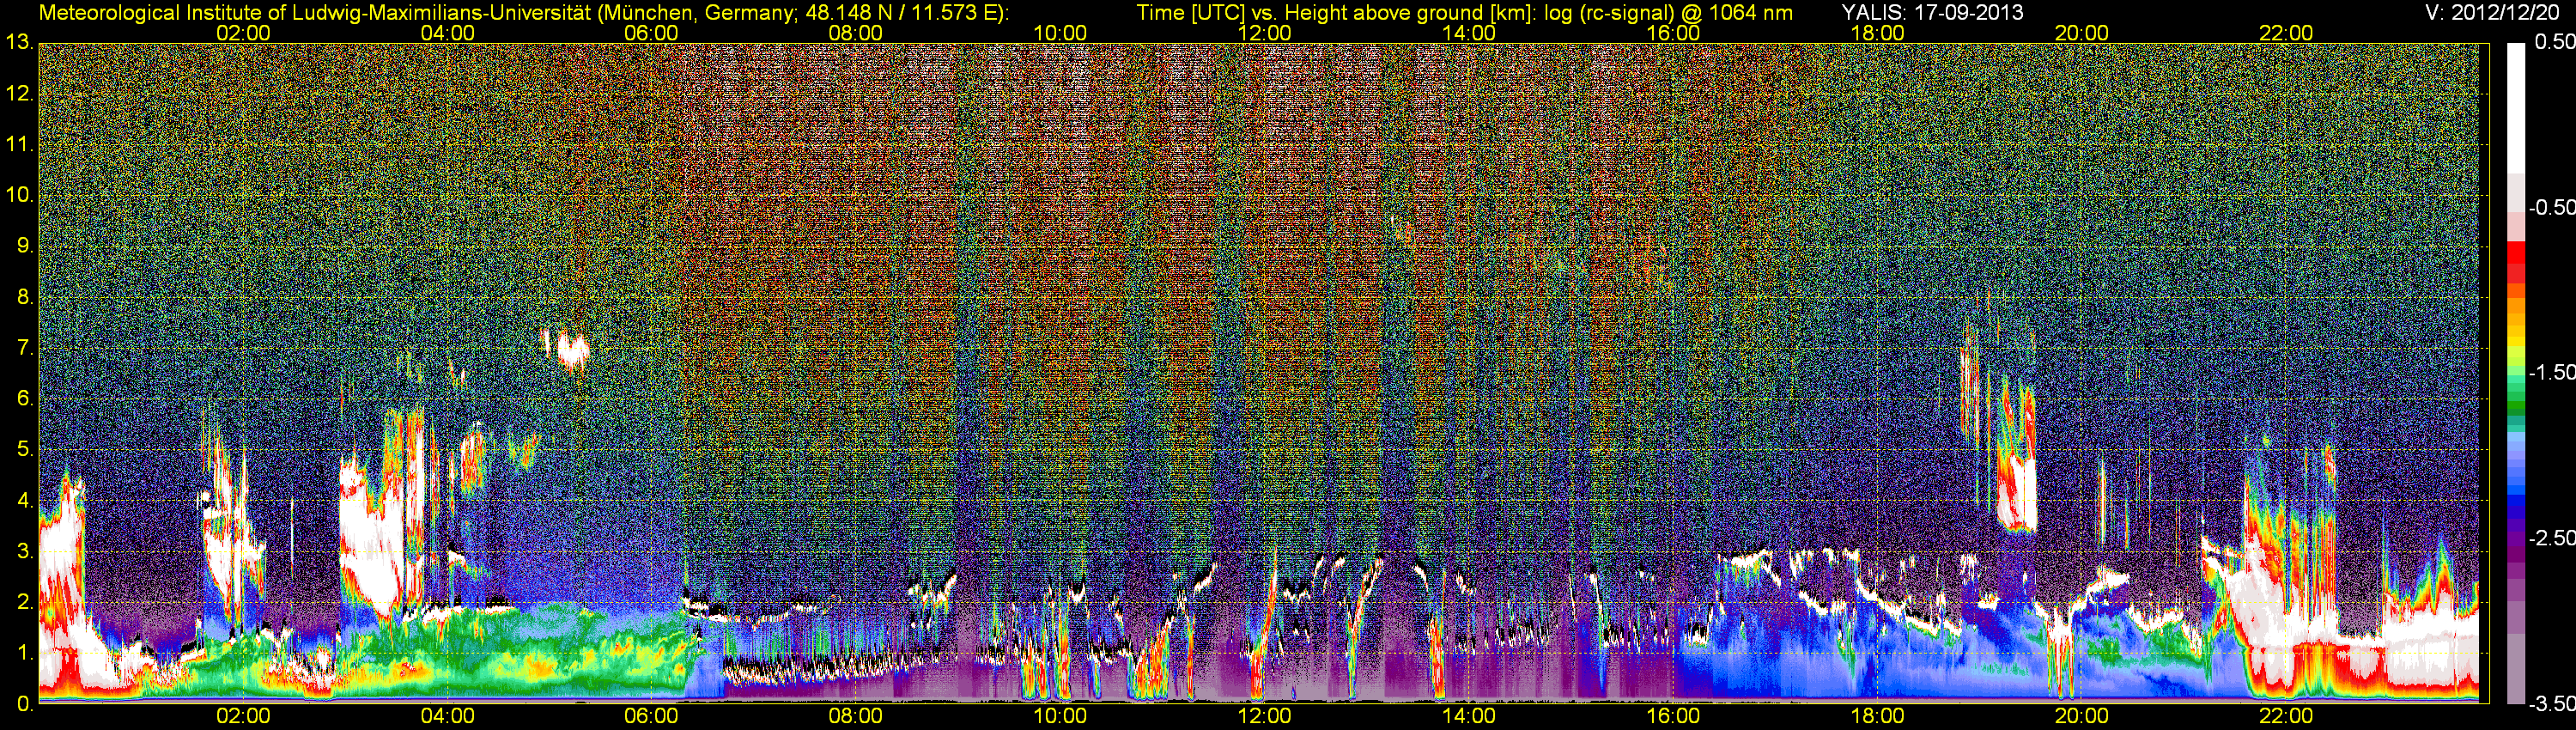The height and width of the screenshot is (730, 2576).
Task: Click the white band of the color scale
Action: pyautogui.click(x=2516, y=108)
